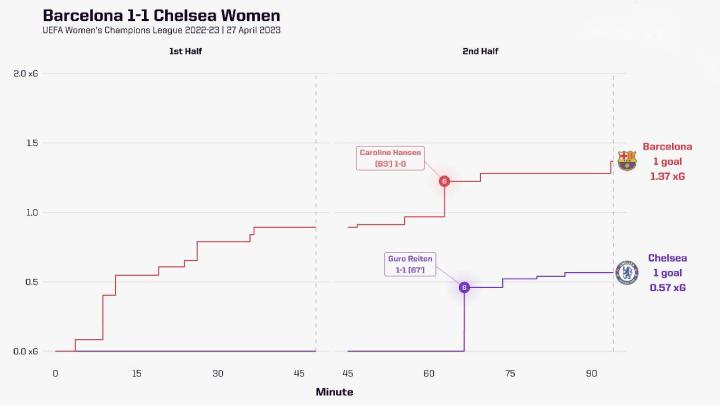Click the Barcelona team name label
The height and width of the screenshot is (405, 720).
click(667, 146)
